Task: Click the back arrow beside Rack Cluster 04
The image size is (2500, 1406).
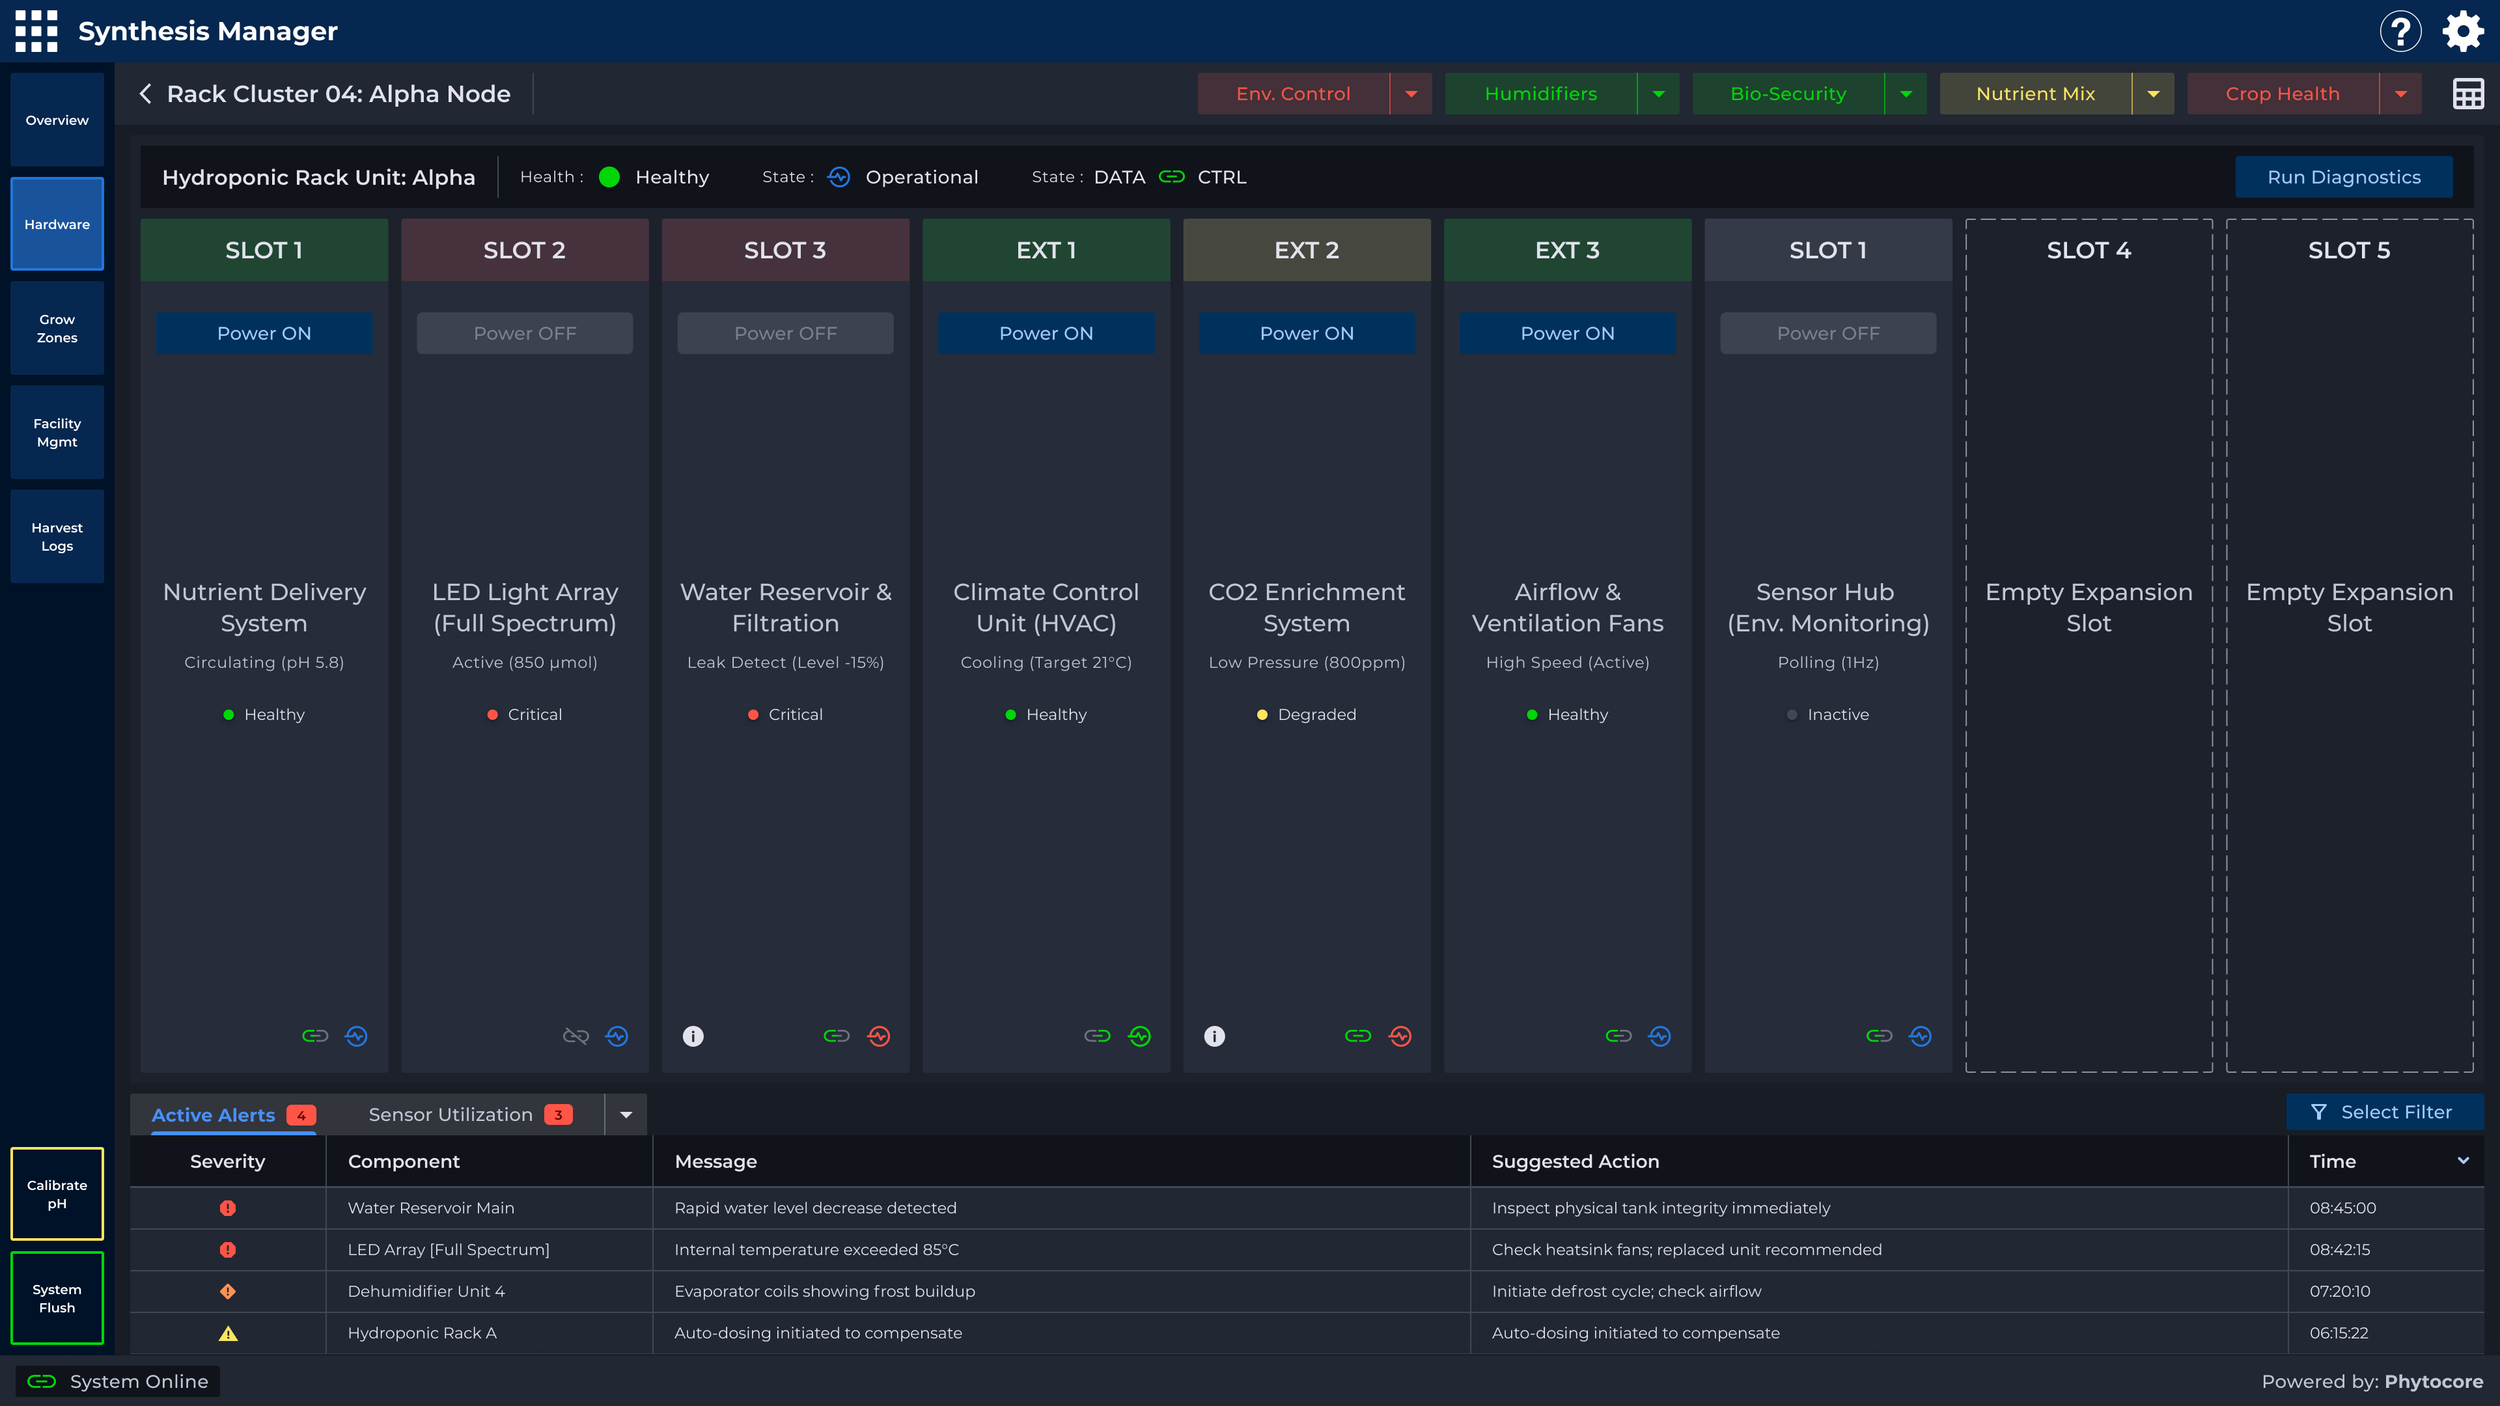Action: (x=146, y=93)
